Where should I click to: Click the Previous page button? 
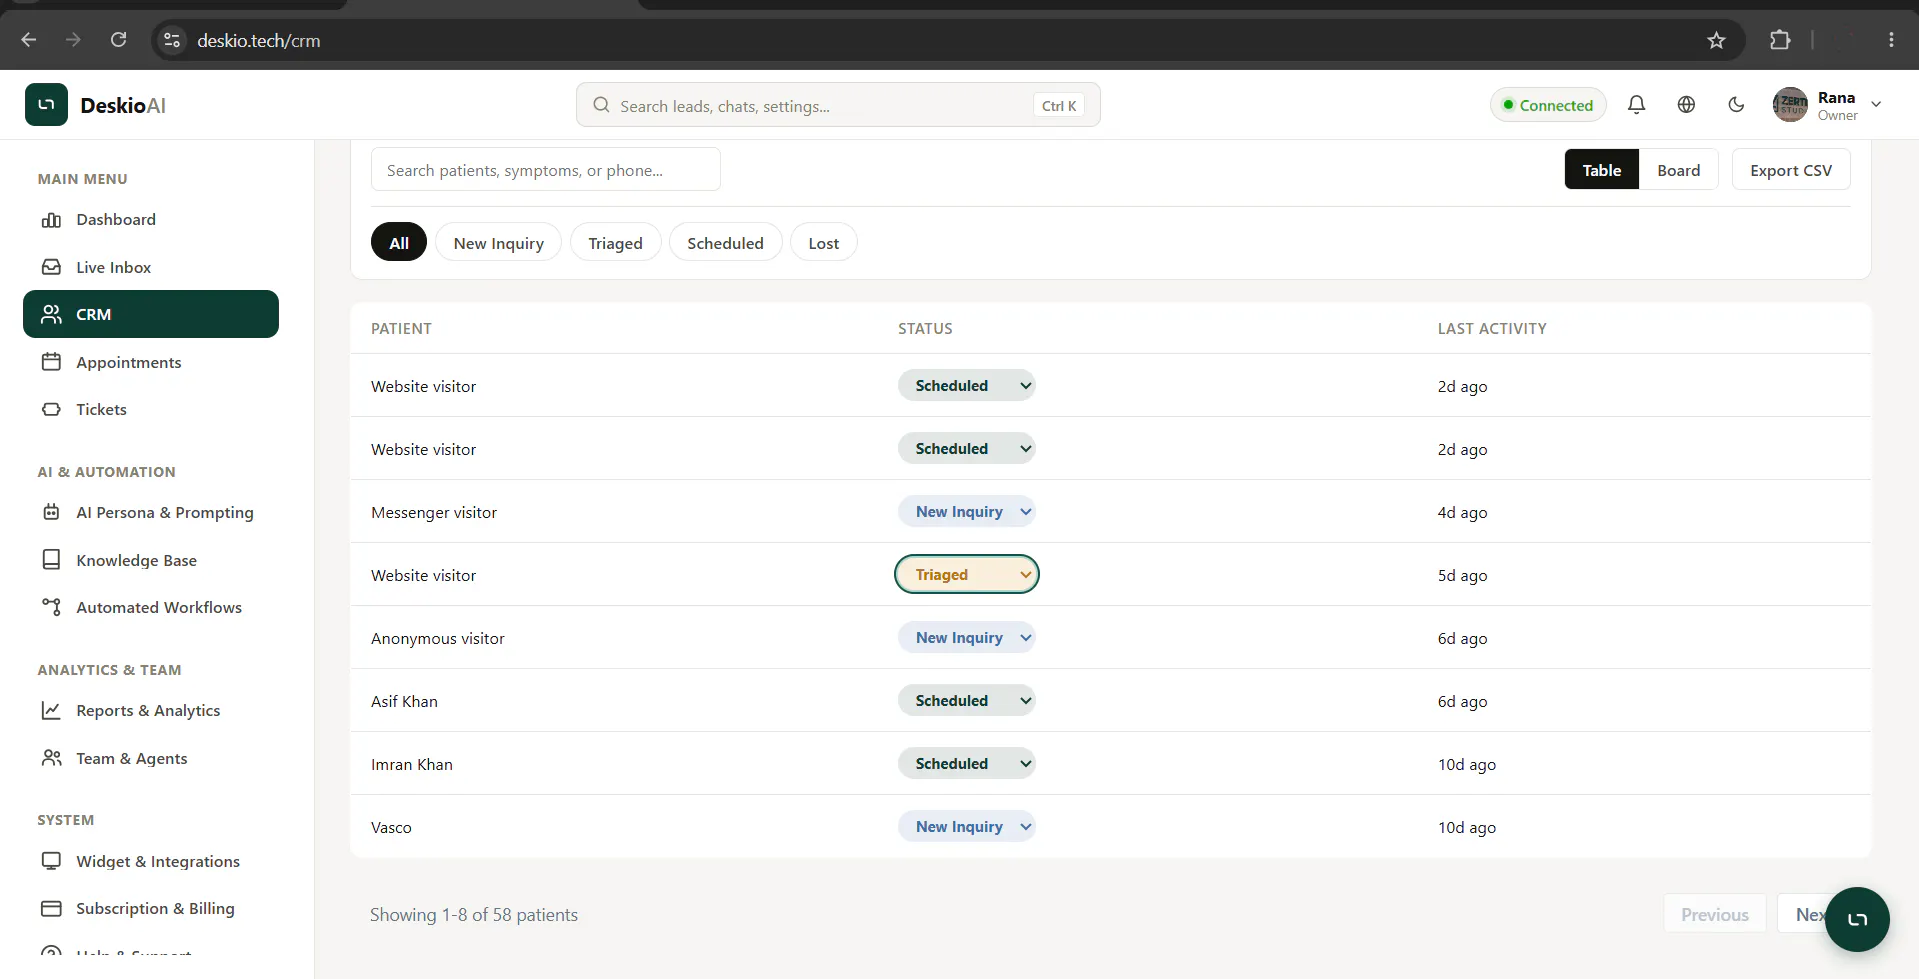(1714, 915)
